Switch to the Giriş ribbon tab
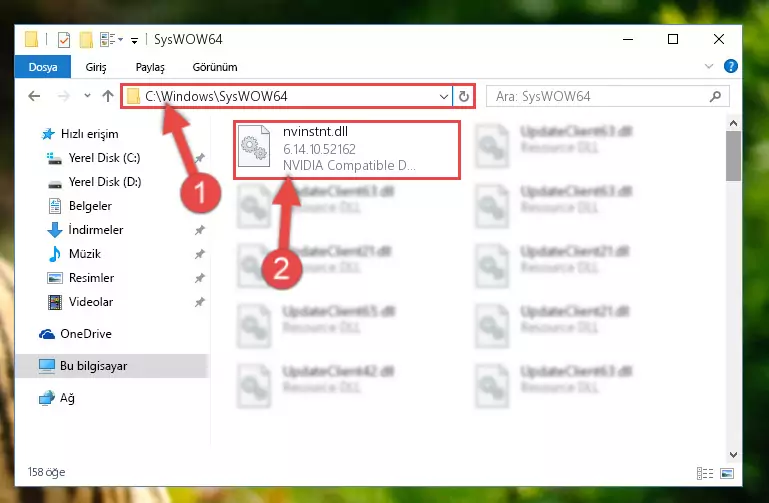The image size is (769, 503). pos(96,67)
